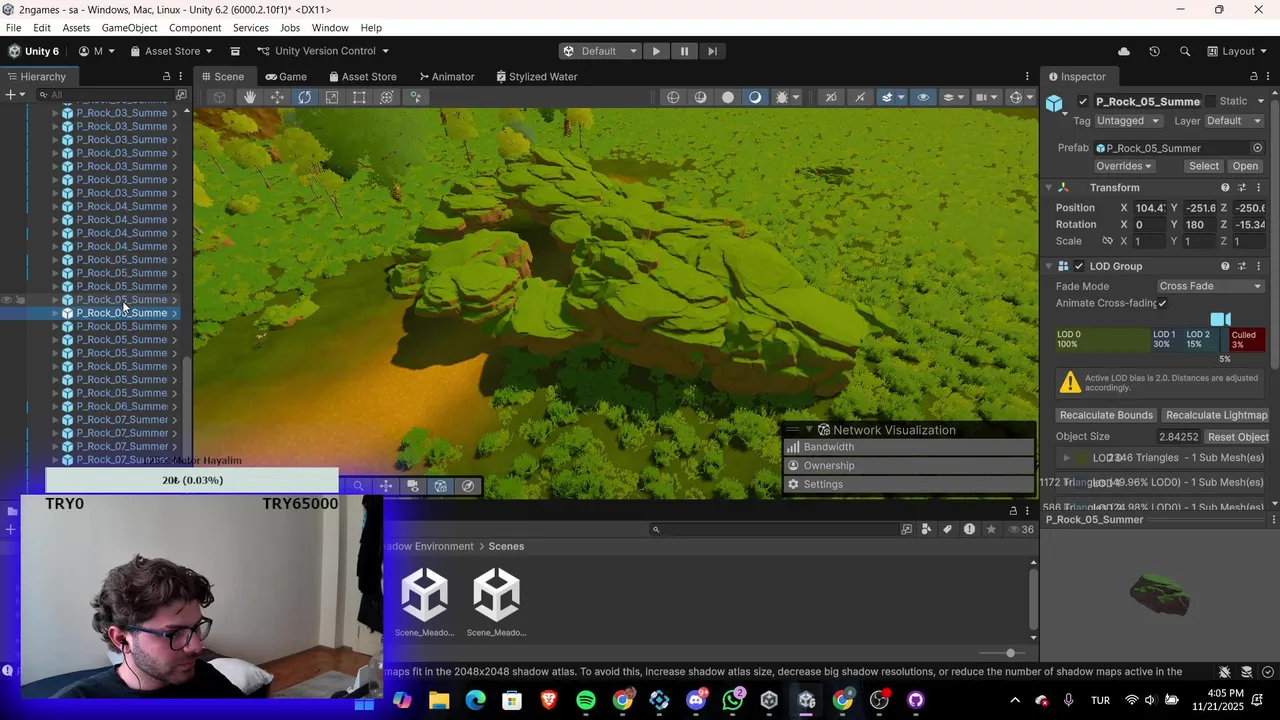Switch to the Animator tab

coord(446,77)
